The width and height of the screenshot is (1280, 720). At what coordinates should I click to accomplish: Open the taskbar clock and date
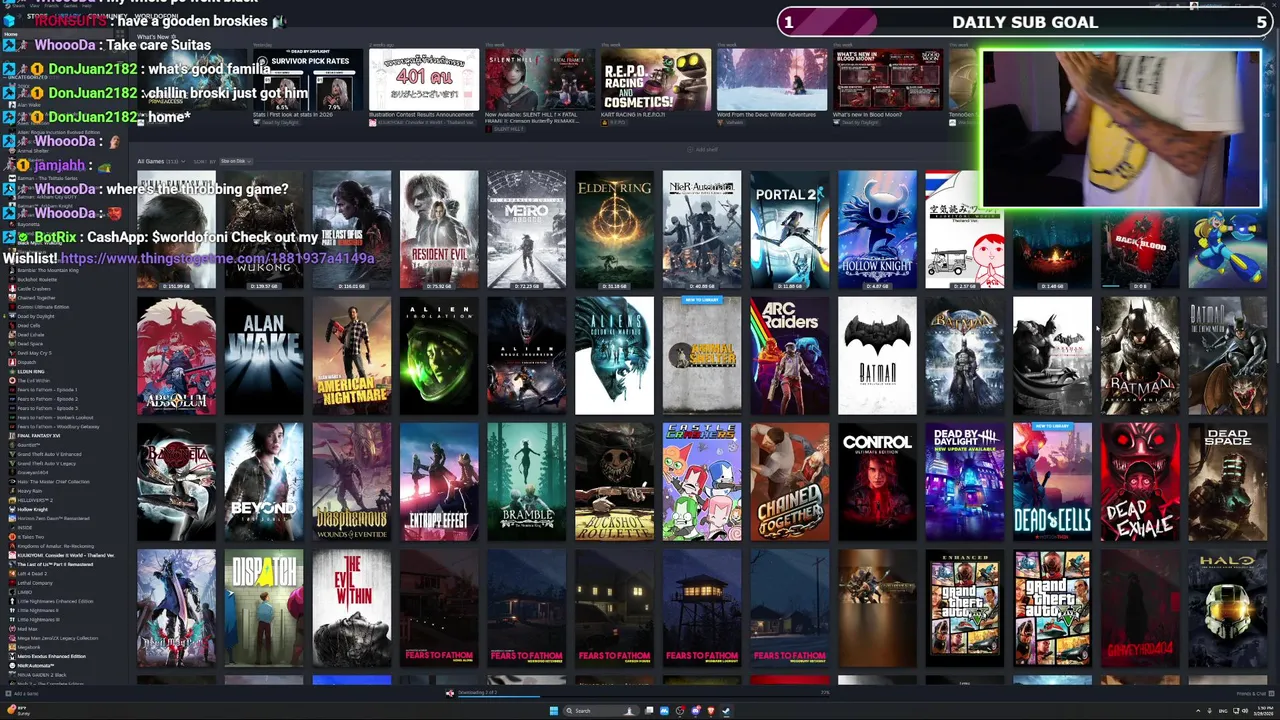click(1263, 711)
